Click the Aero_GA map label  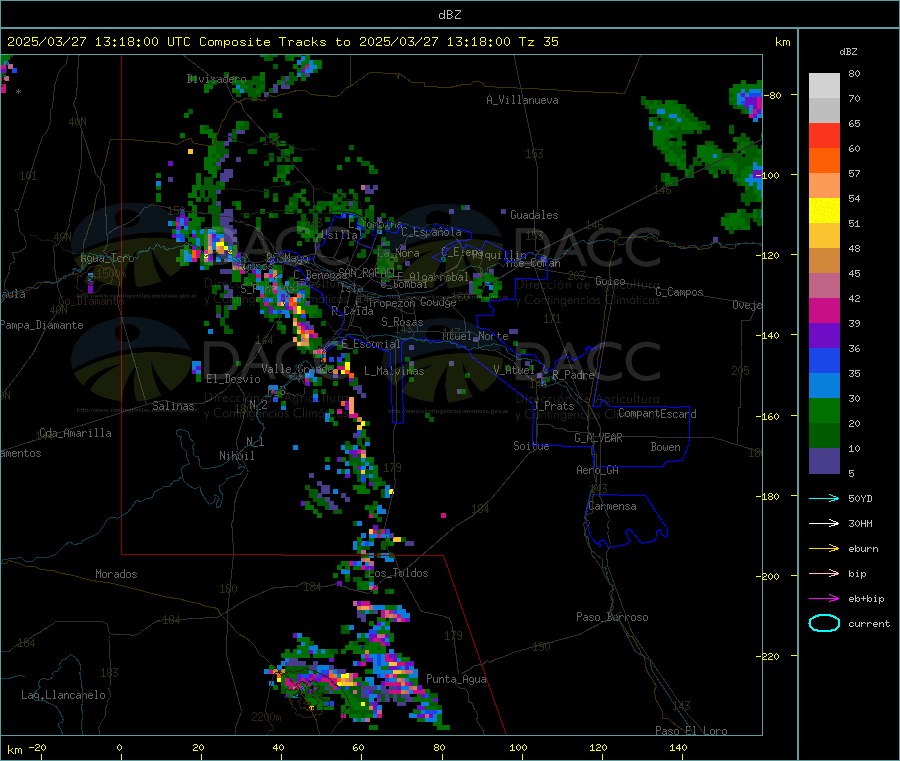click(598, 470)
